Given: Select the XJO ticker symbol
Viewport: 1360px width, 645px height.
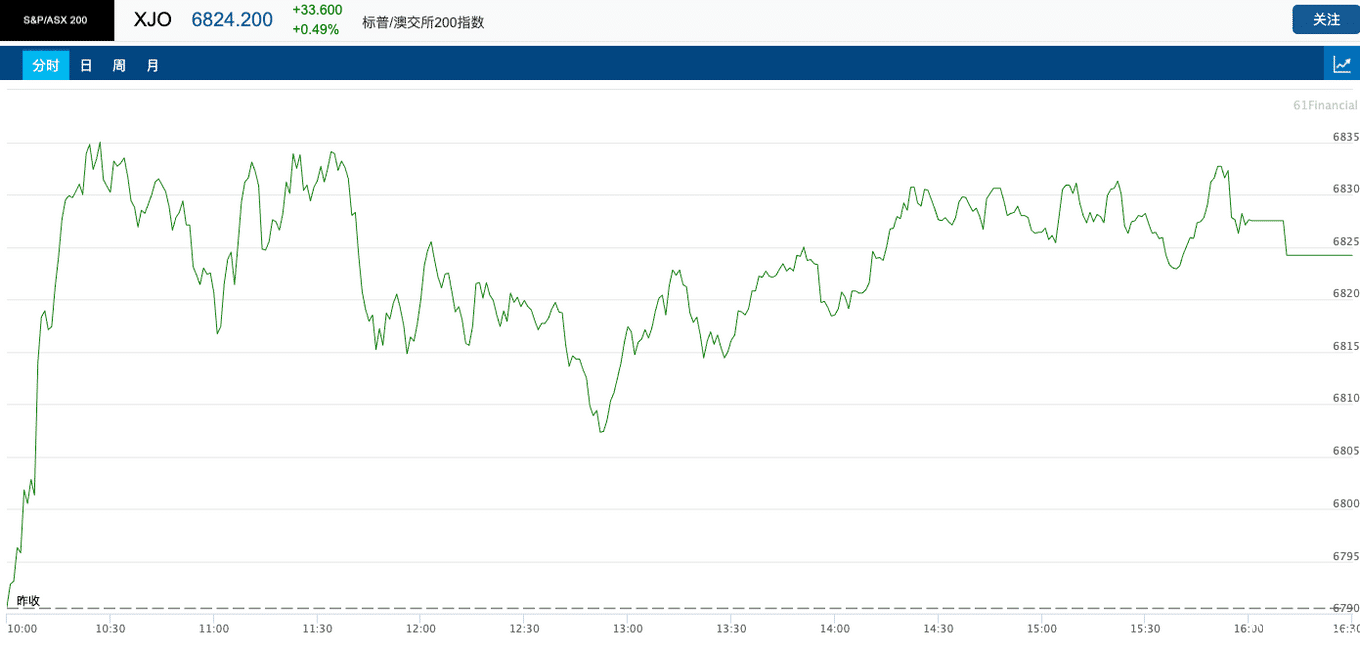Looking at the screenshot, I should click(153, 20).
